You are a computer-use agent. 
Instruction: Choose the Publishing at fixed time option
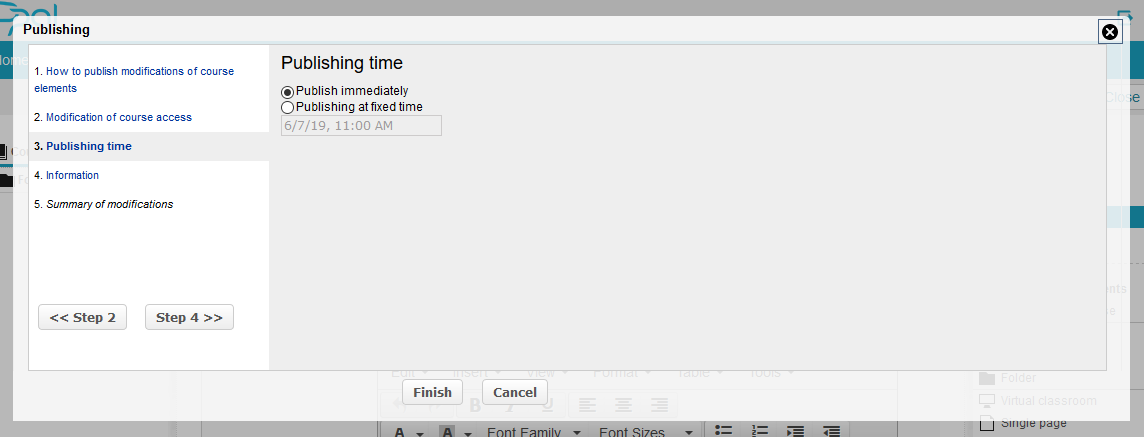pyautogui.click(x=287, y=107)
